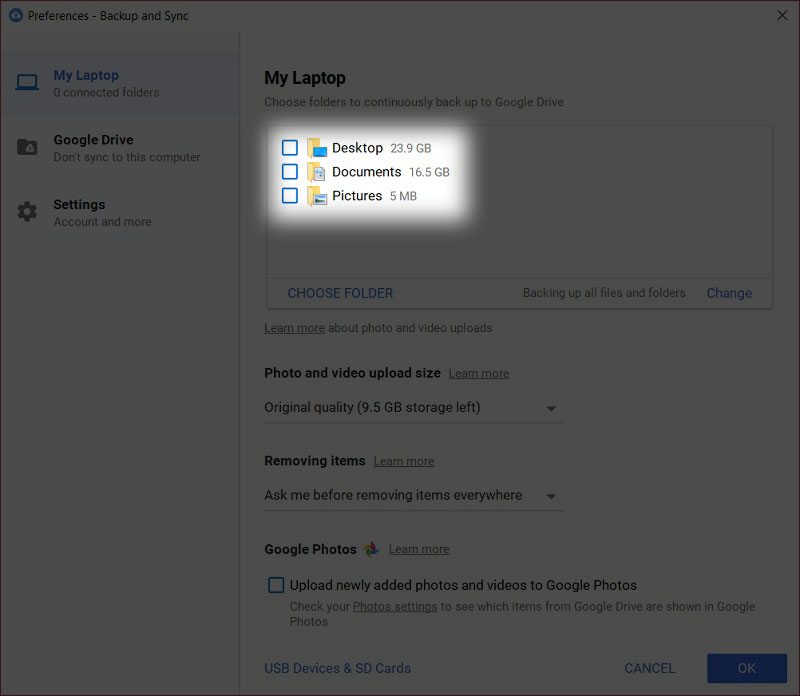Click the Settings gear icon
This screenshot has width=800, height=696.
coord(27,211)
